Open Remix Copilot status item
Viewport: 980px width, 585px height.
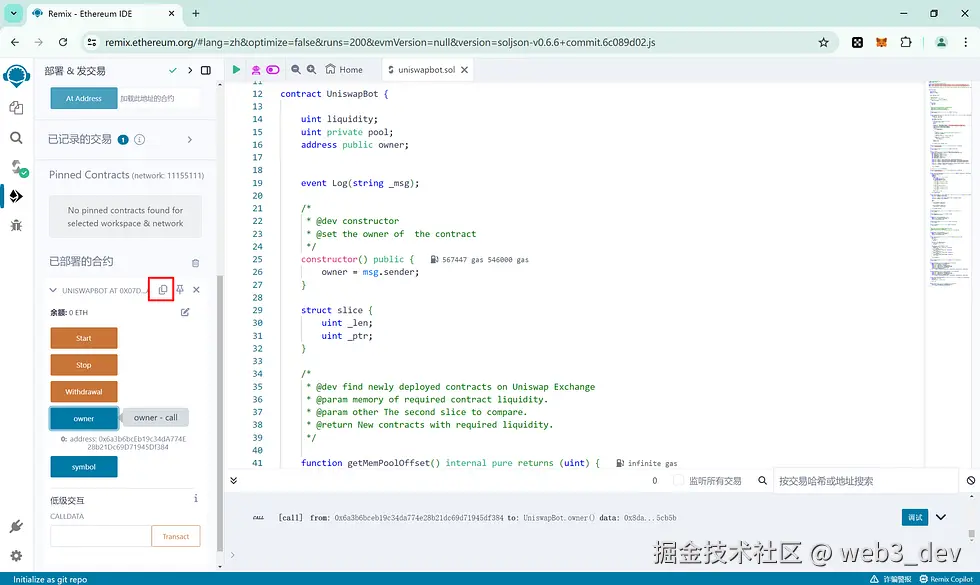click(946, 579)
